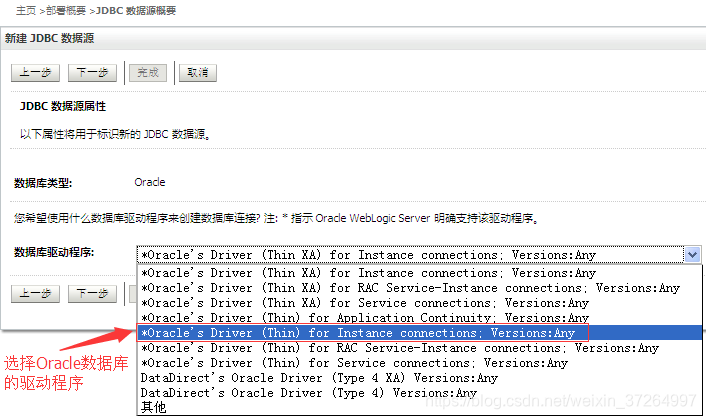Select Thin for Application Continuity option
The image size is (706, 419).
419,318
